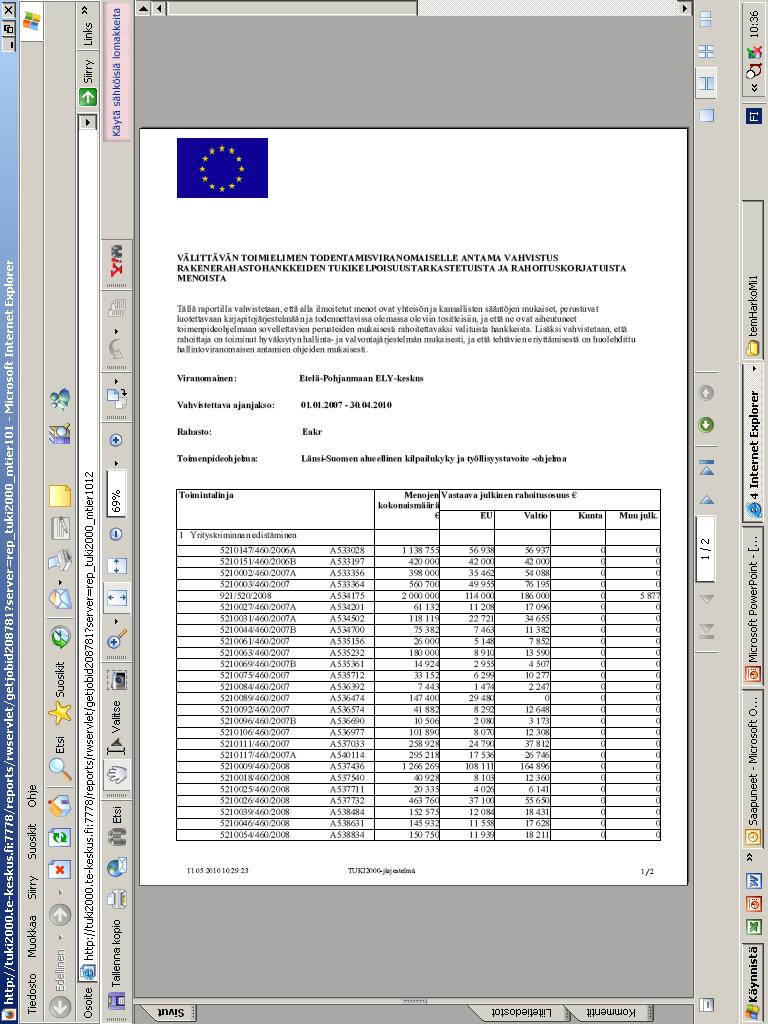Click Käytä sähköisiä lomakkeita button
Screen dimensions: 768x1024
[x=116, y=72]
